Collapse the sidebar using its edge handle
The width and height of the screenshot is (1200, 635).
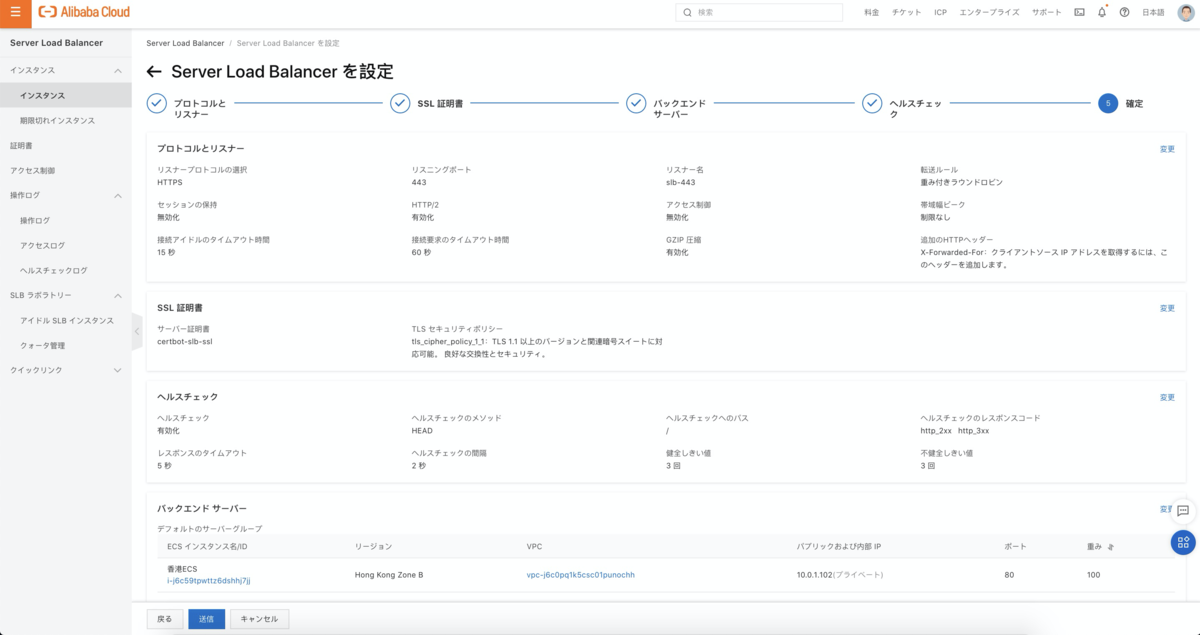[x=137, y=331]
